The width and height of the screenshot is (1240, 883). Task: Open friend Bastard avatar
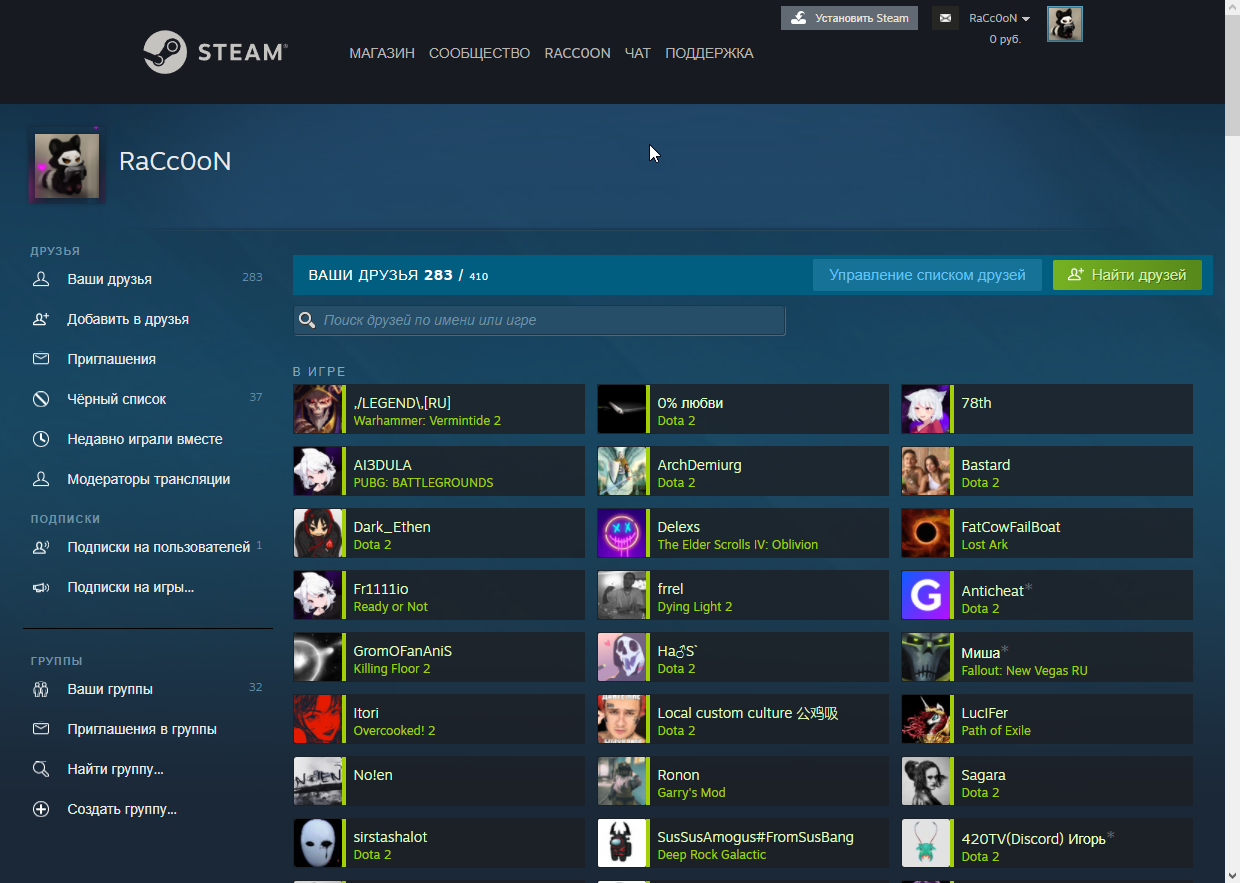(926, 471)
